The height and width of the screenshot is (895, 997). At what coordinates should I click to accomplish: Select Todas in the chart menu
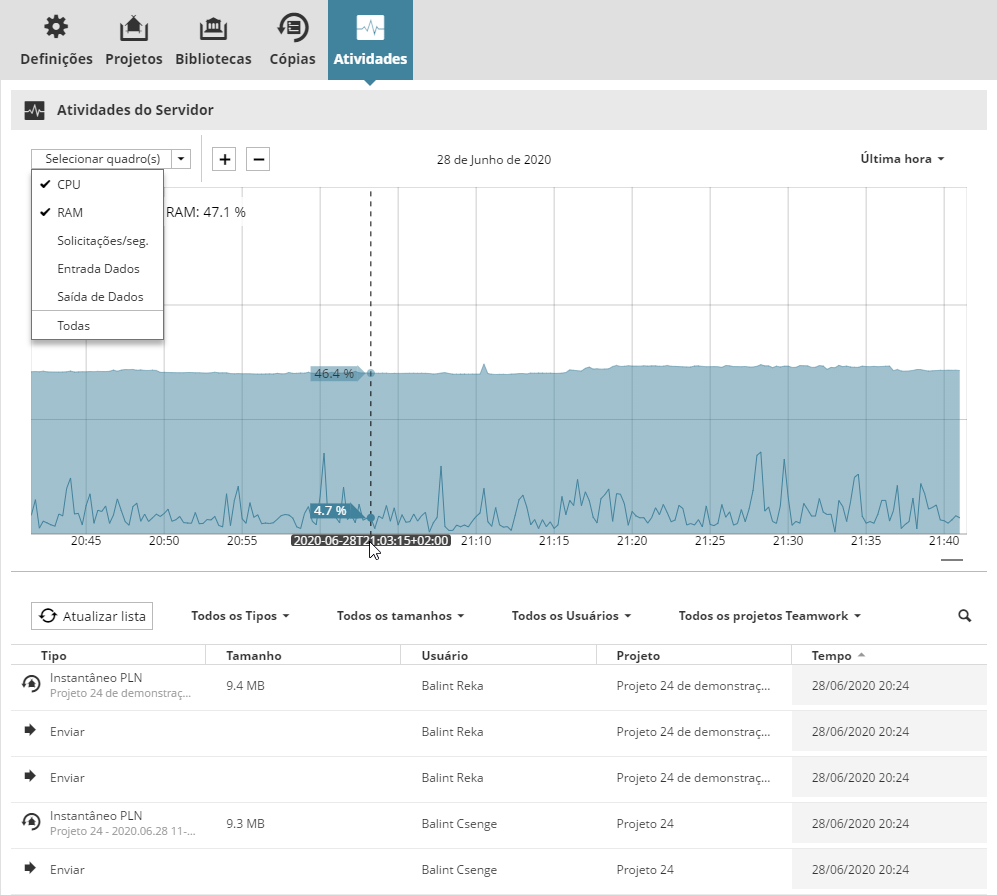(74, 326)
